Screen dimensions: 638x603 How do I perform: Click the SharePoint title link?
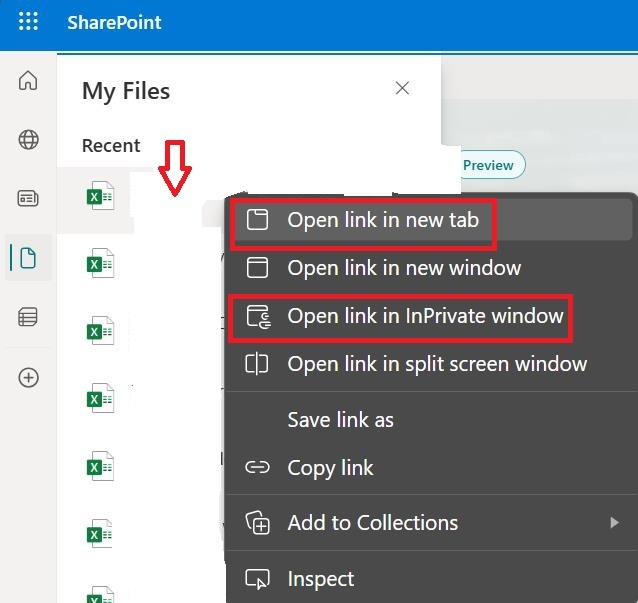(114, 22)
